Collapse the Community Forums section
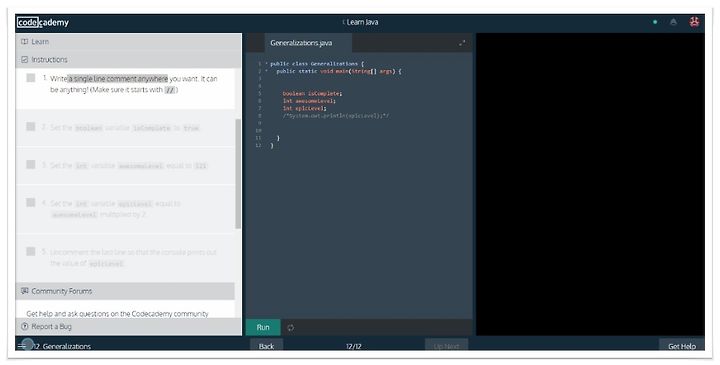The height and width of the screenshot is (365, 720). pyautogui.click(x=125, y=291)
